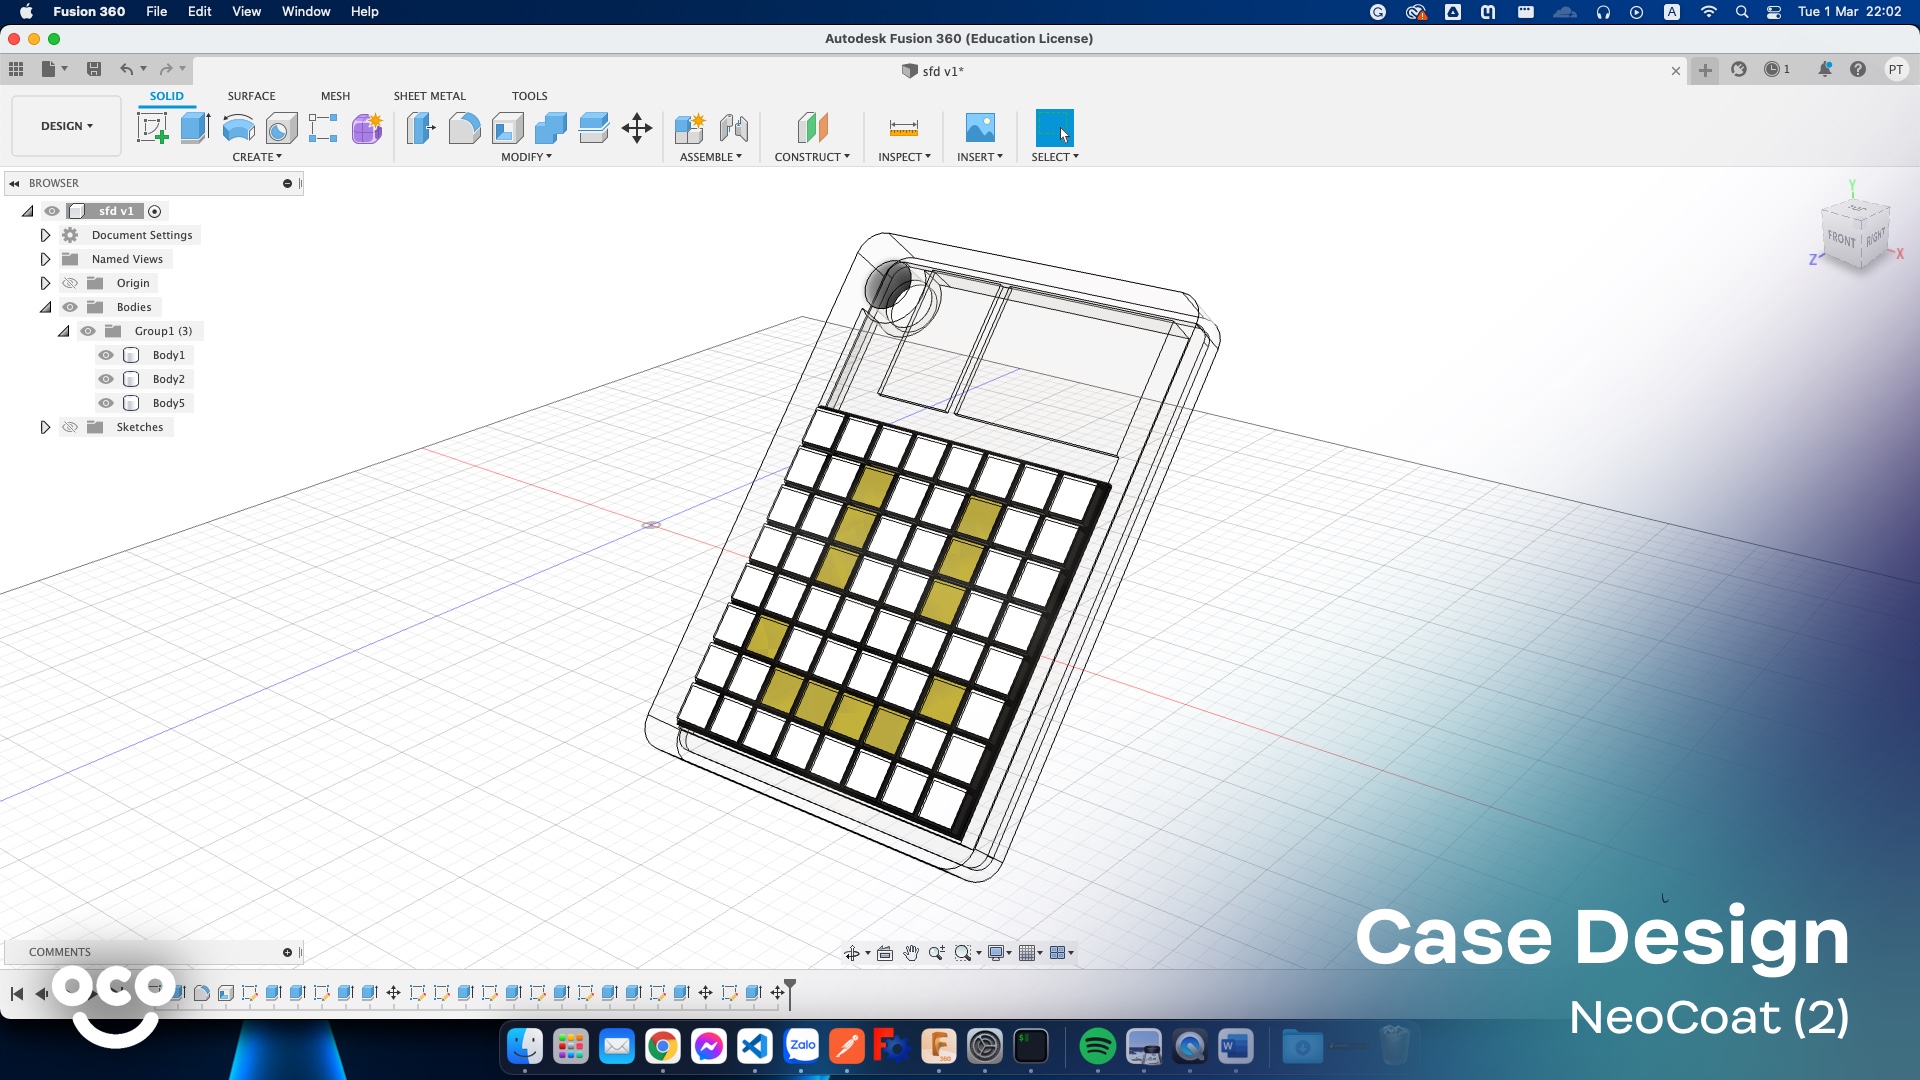Open the Window menu in menu bar
Screen dimensions: 1920x1080
[305, 11]
